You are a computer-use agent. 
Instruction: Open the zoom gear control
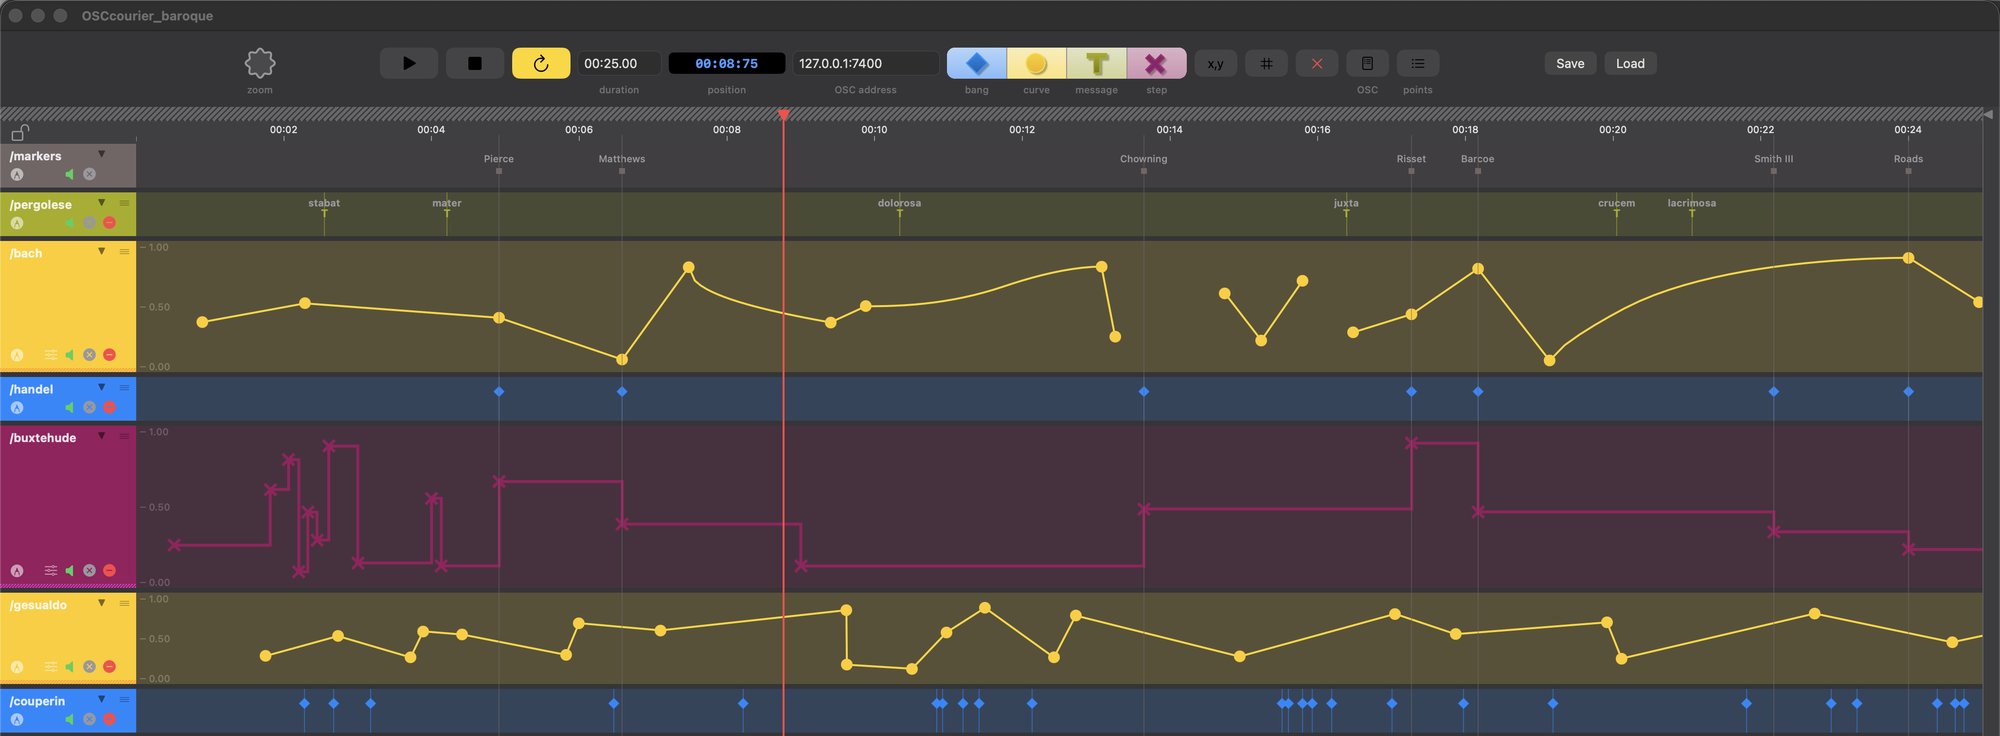pyautogui.click(x=260, y=63)
